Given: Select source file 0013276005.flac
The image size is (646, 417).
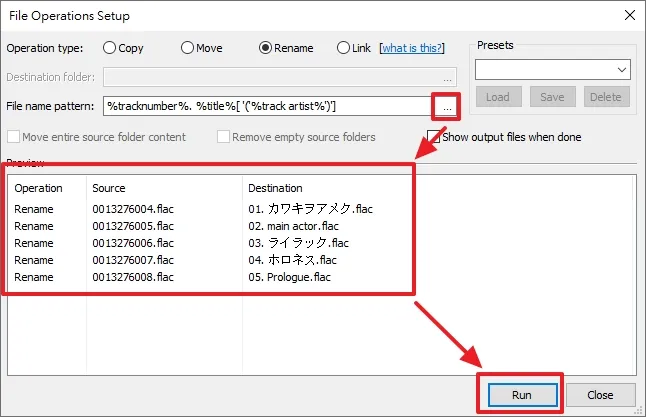Looking at the screenshot, I should coord(133,226).
